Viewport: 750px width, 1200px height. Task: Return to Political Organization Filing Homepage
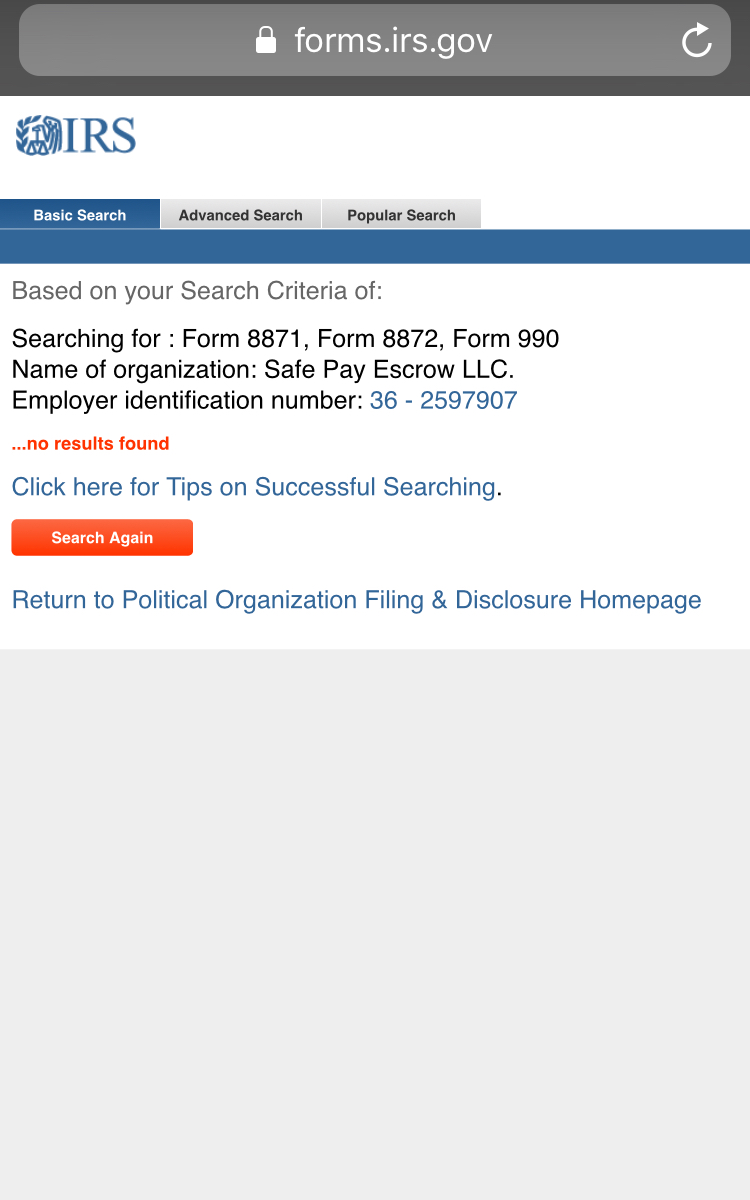pyautogui.click(x=356, y=600)
